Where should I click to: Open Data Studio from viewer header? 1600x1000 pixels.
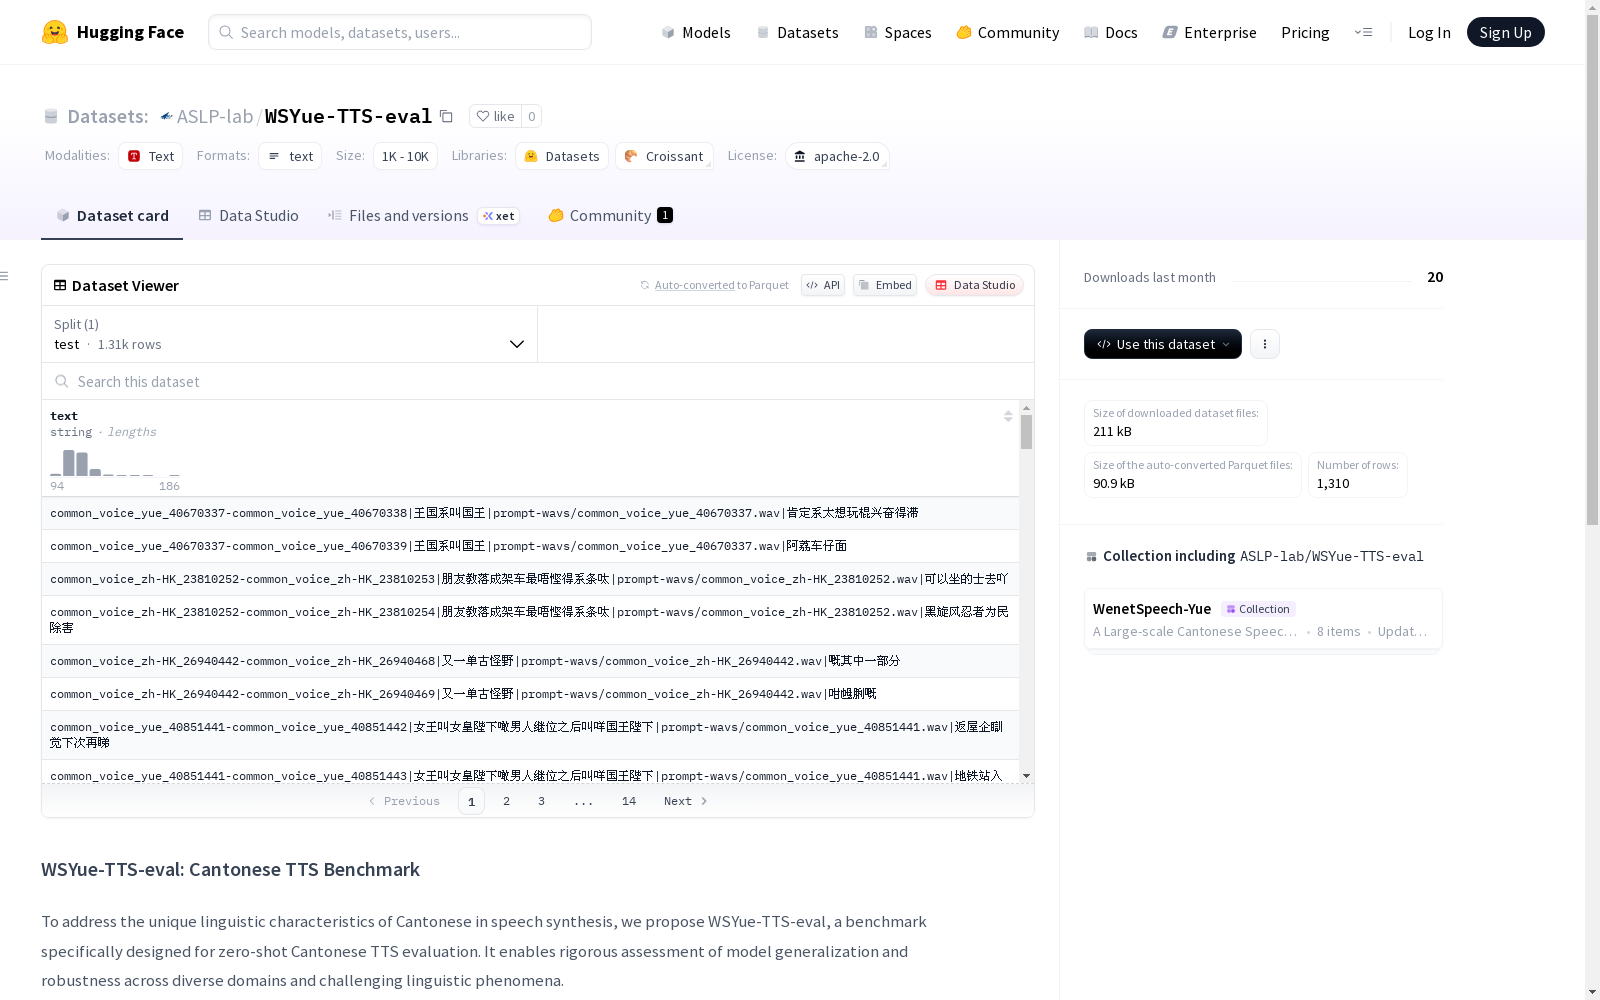tap(975, 285)
